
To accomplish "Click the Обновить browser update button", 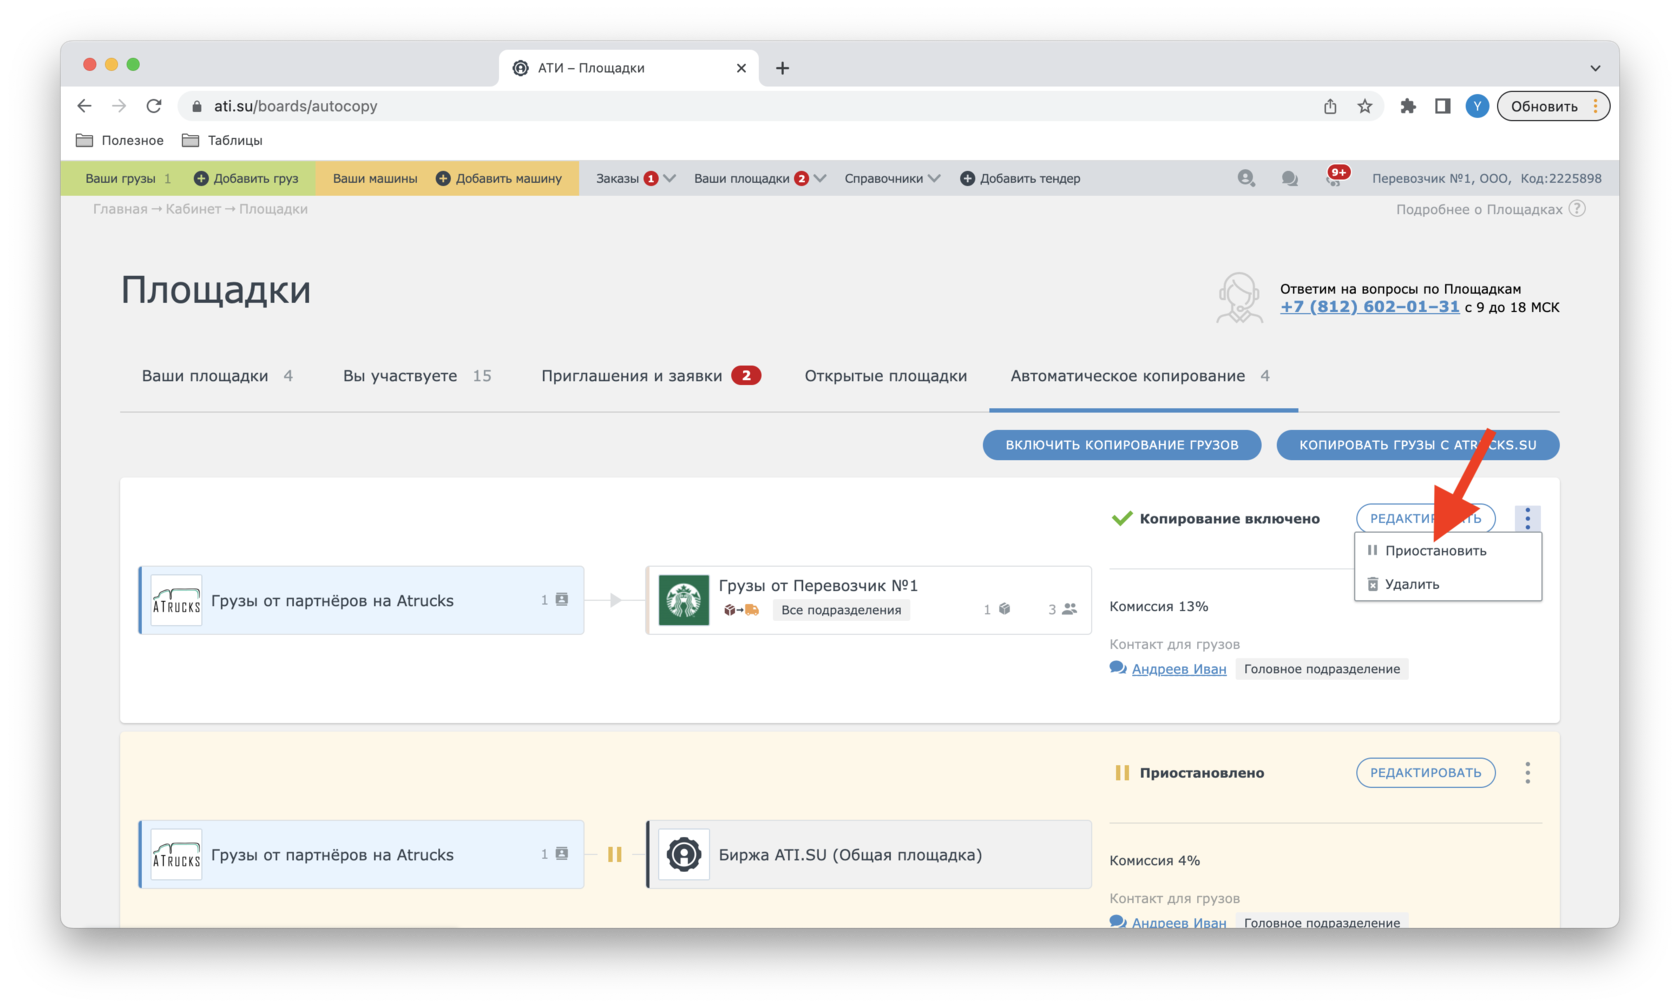I will point(1553,106).
